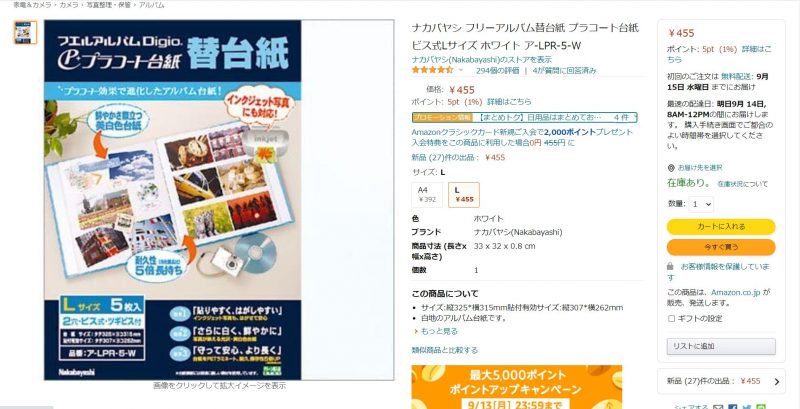Viewport: 800px width, 409px height.
Task: Expand the promotion info dropdown bar
Action: coord(524,117)
